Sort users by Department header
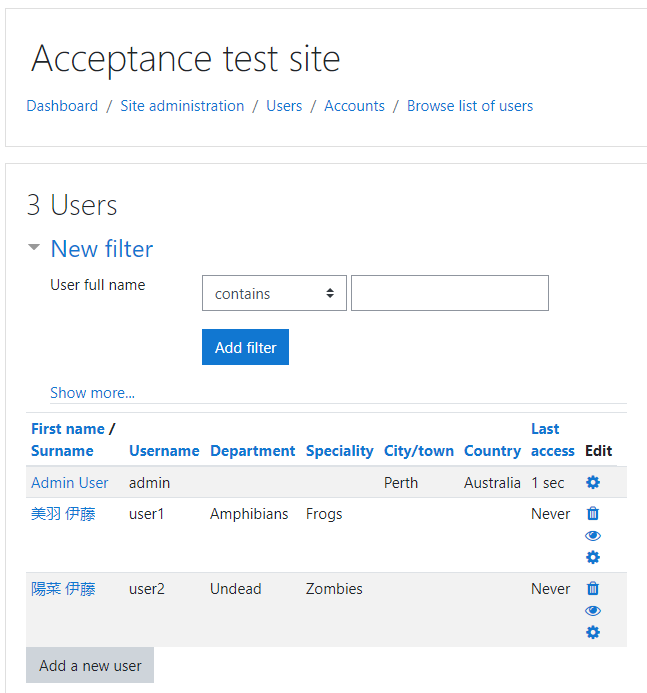This screenshot has height=693, width=647. point(252,451)
